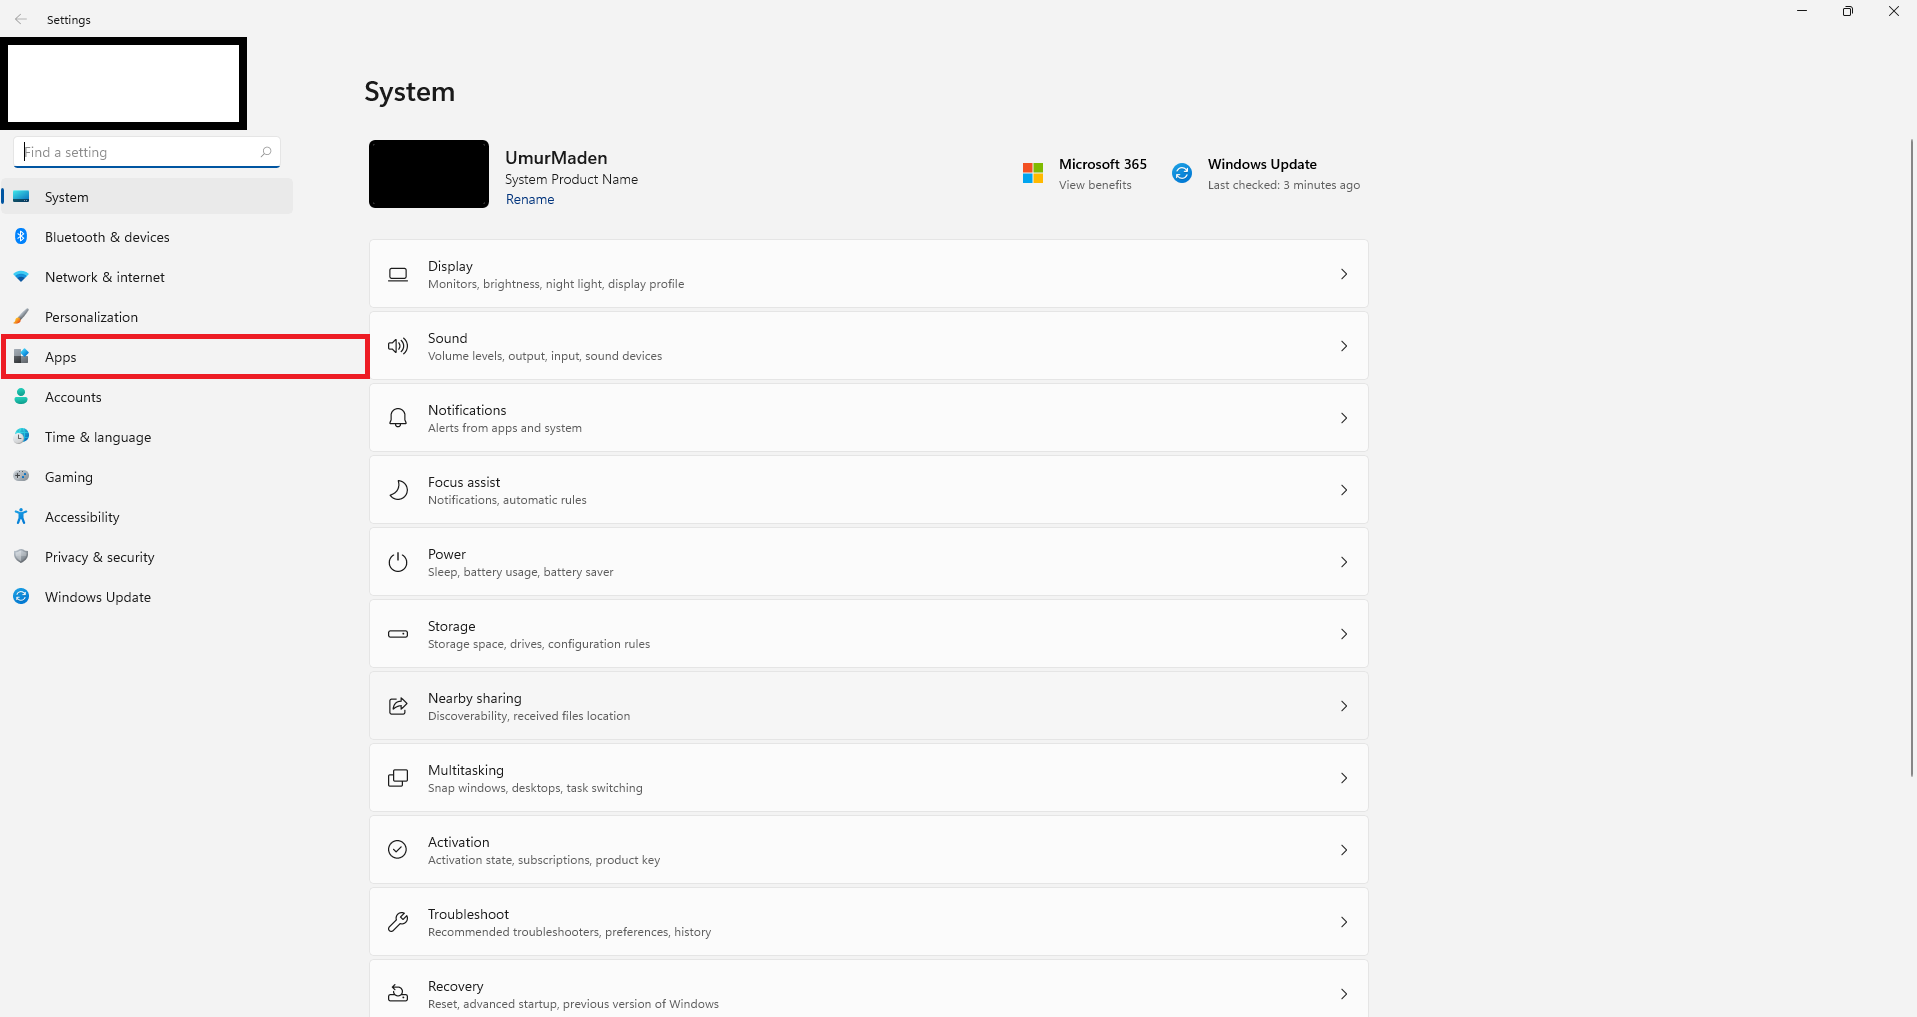Screen dimensions: 1917x1017
Task: Click the Privacy & security shield icon
Action: coord(21,557)
